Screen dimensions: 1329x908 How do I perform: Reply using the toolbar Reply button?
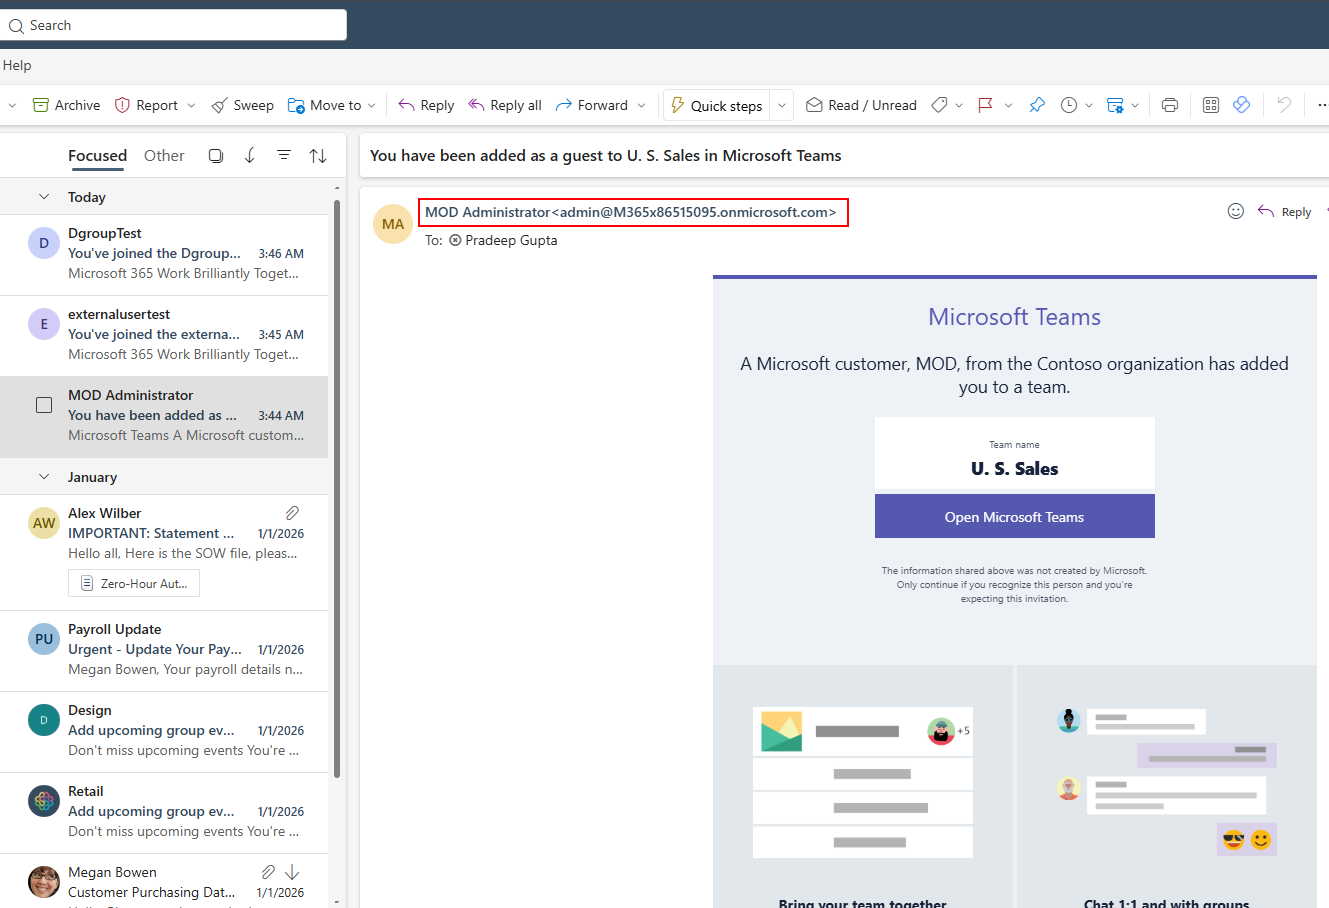(426, 105)
